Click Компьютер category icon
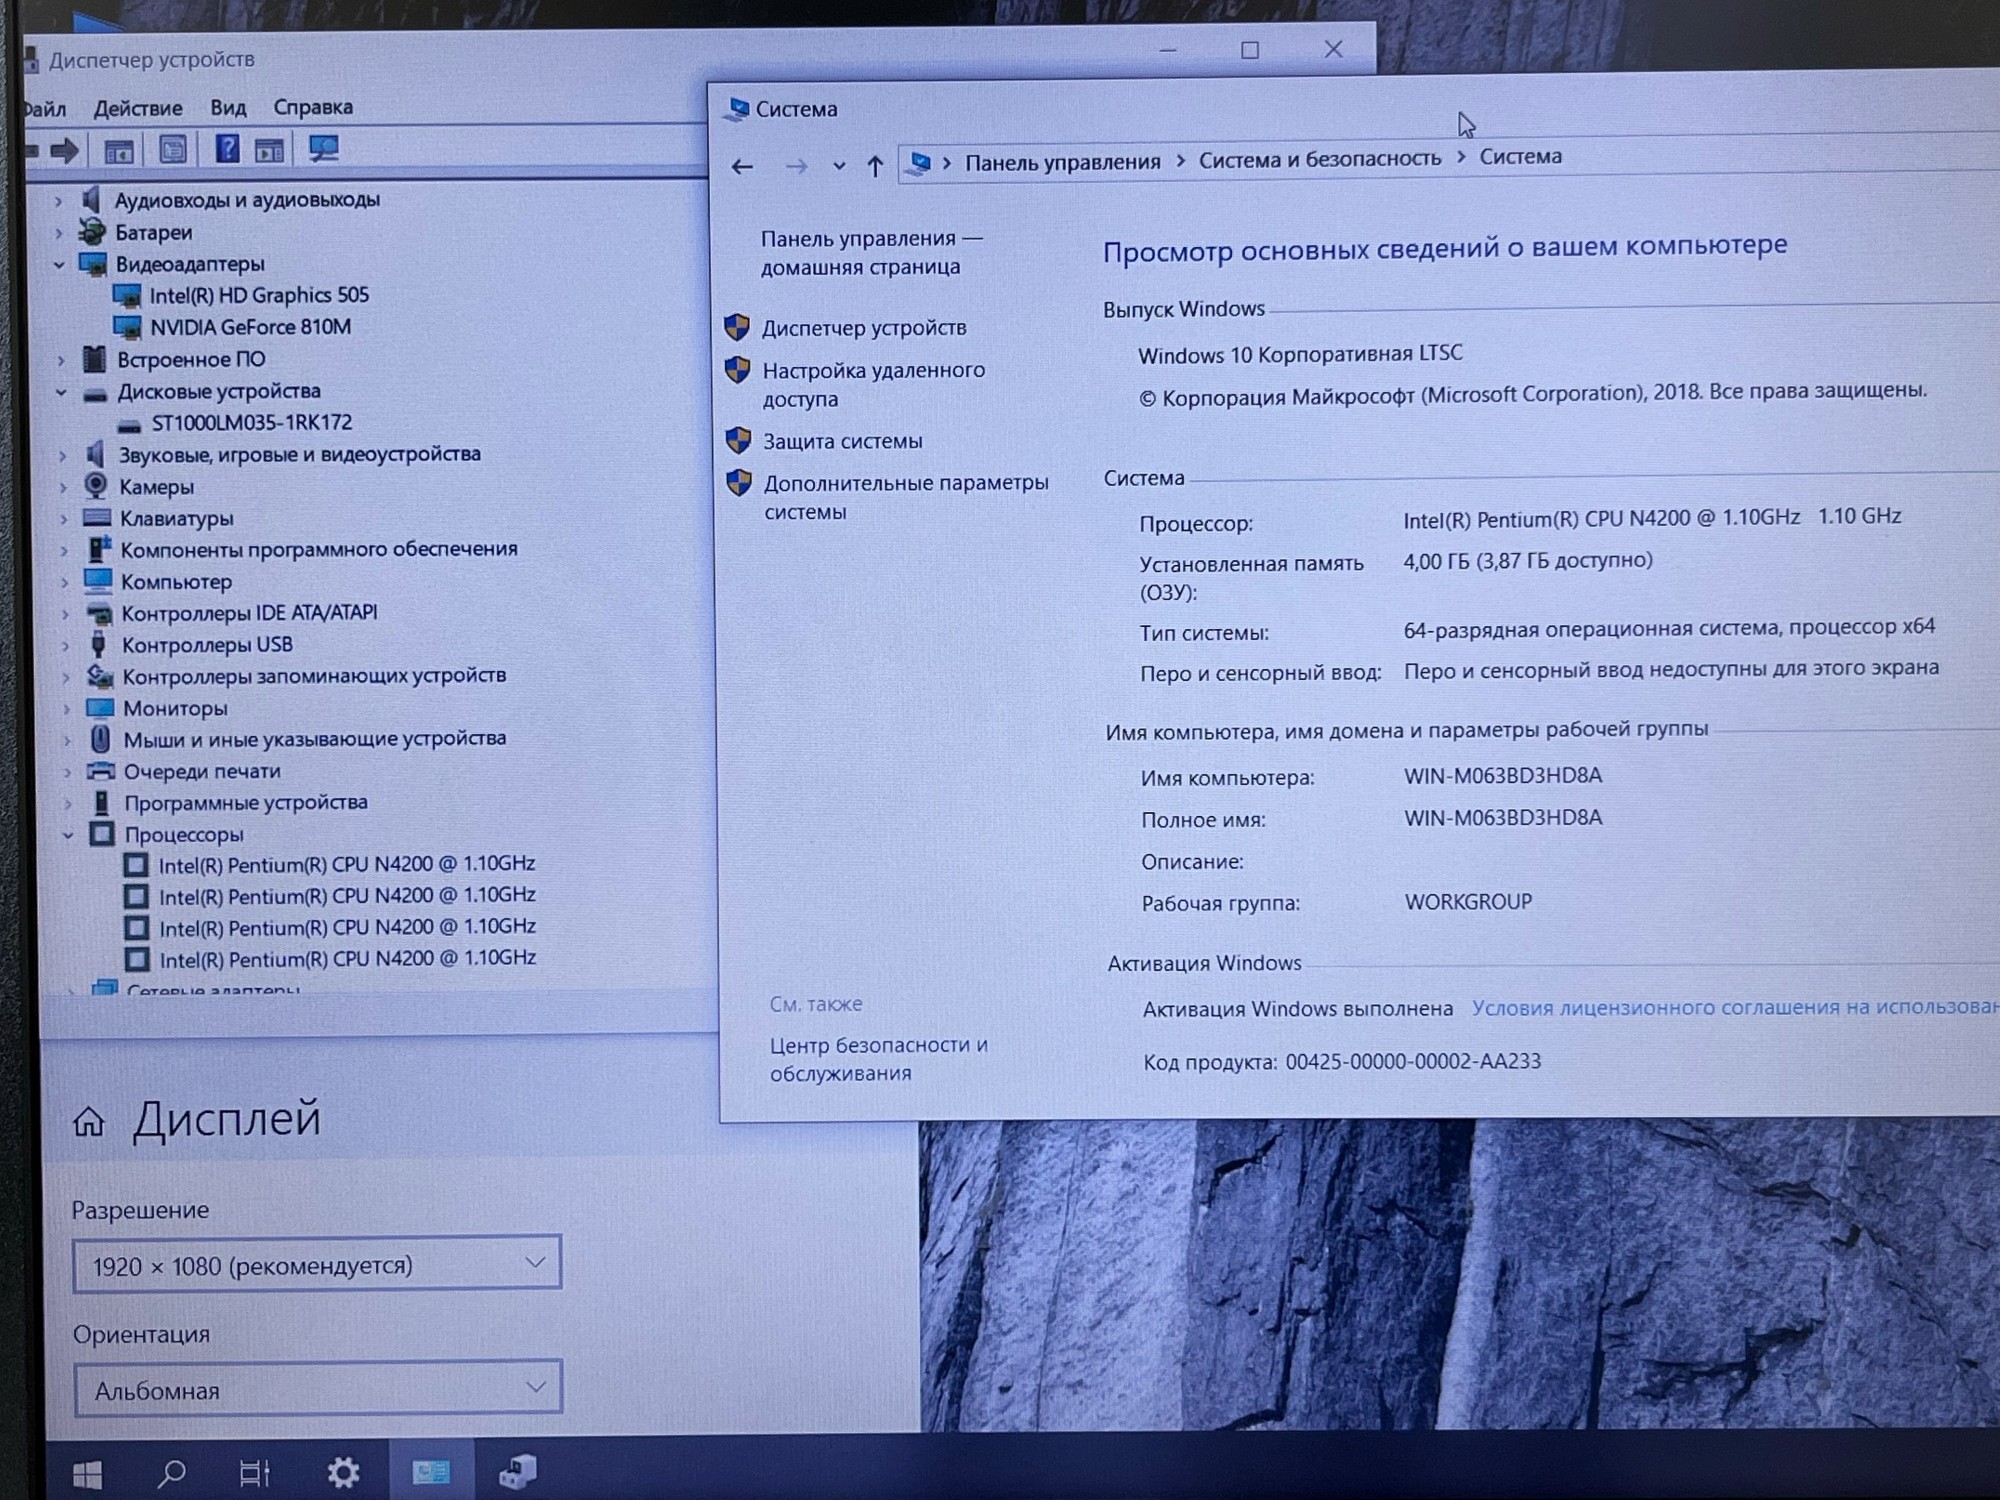This screenshot has height=1500, width=2000. point(98,581)
